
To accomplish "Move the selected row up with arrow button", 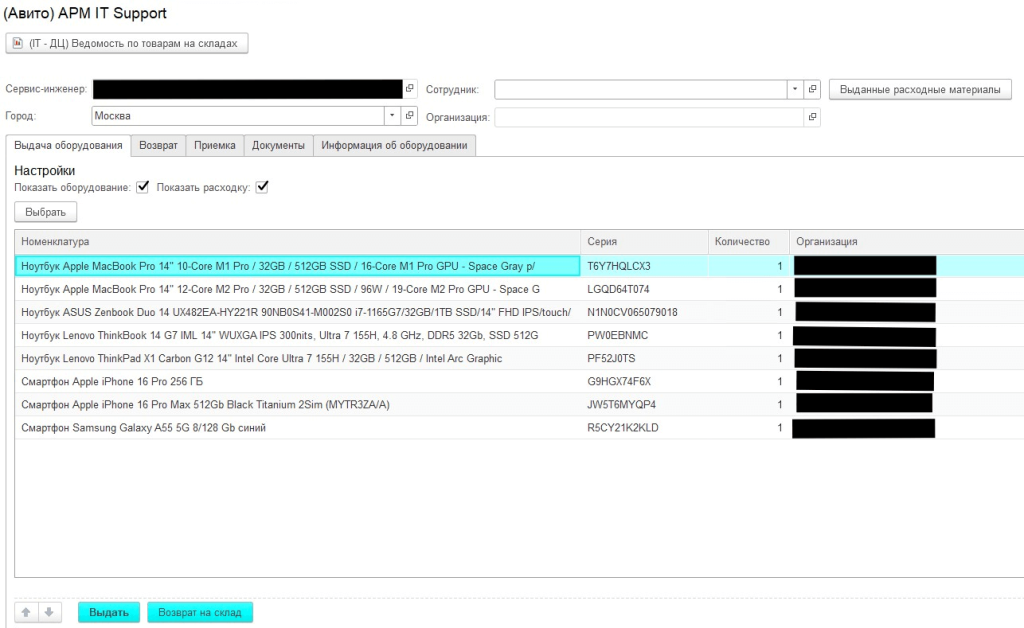I will point(27,612).
